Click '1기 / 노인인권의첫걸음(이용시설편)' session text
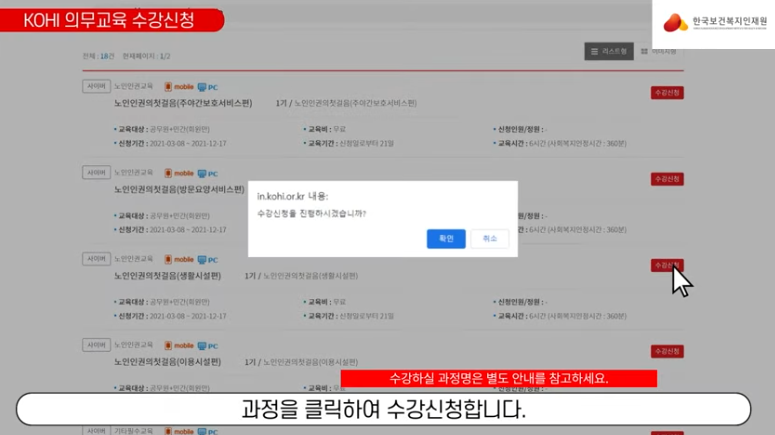The width and height of the screenshot is (775, 435). tap(301, 362)
